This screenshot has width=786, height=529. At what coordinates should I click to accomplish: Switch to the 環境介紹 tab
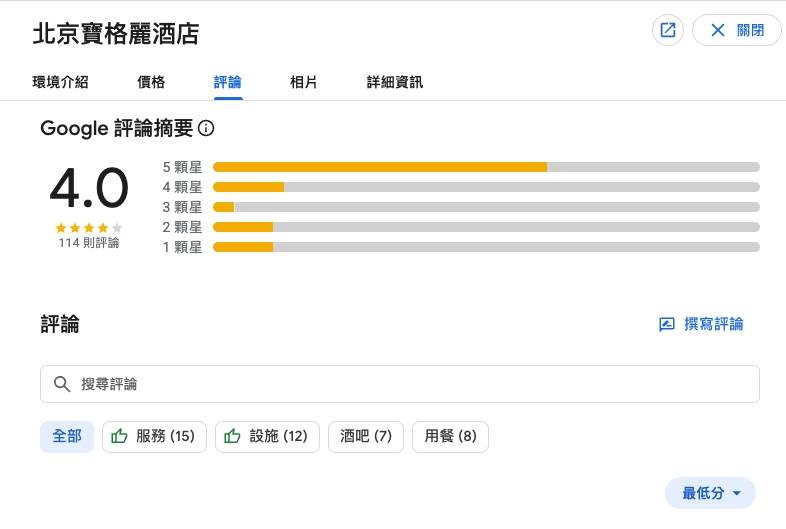click(x=60, y=82)
